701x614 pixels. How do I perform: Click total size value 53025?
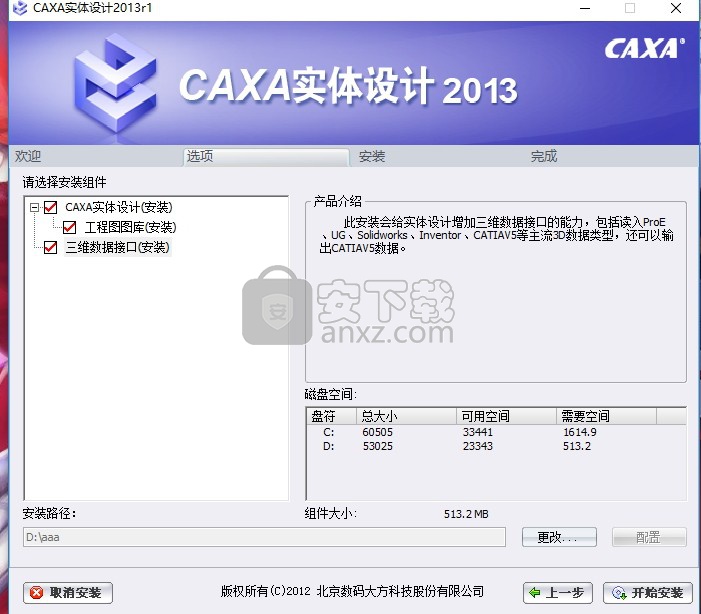[377, 446]
